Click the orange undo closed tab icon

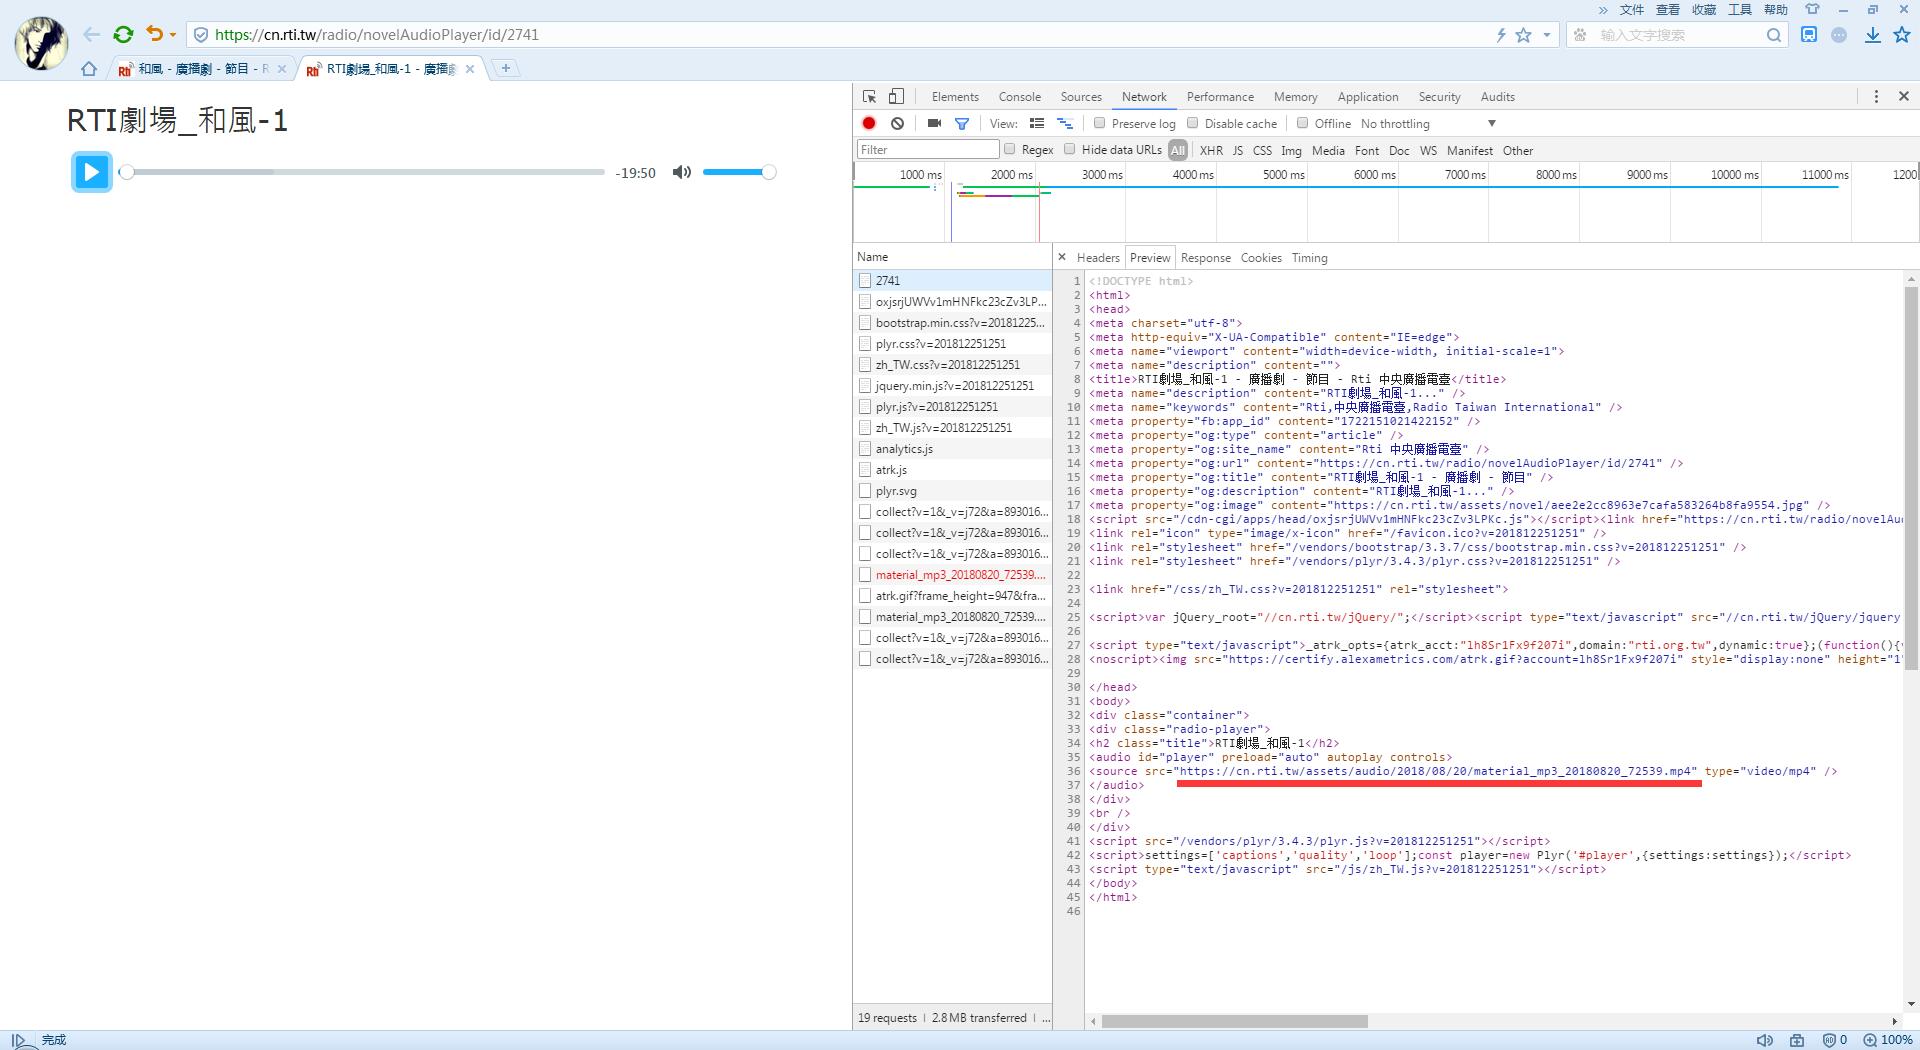pyautogui.click(x=154, y=34)
